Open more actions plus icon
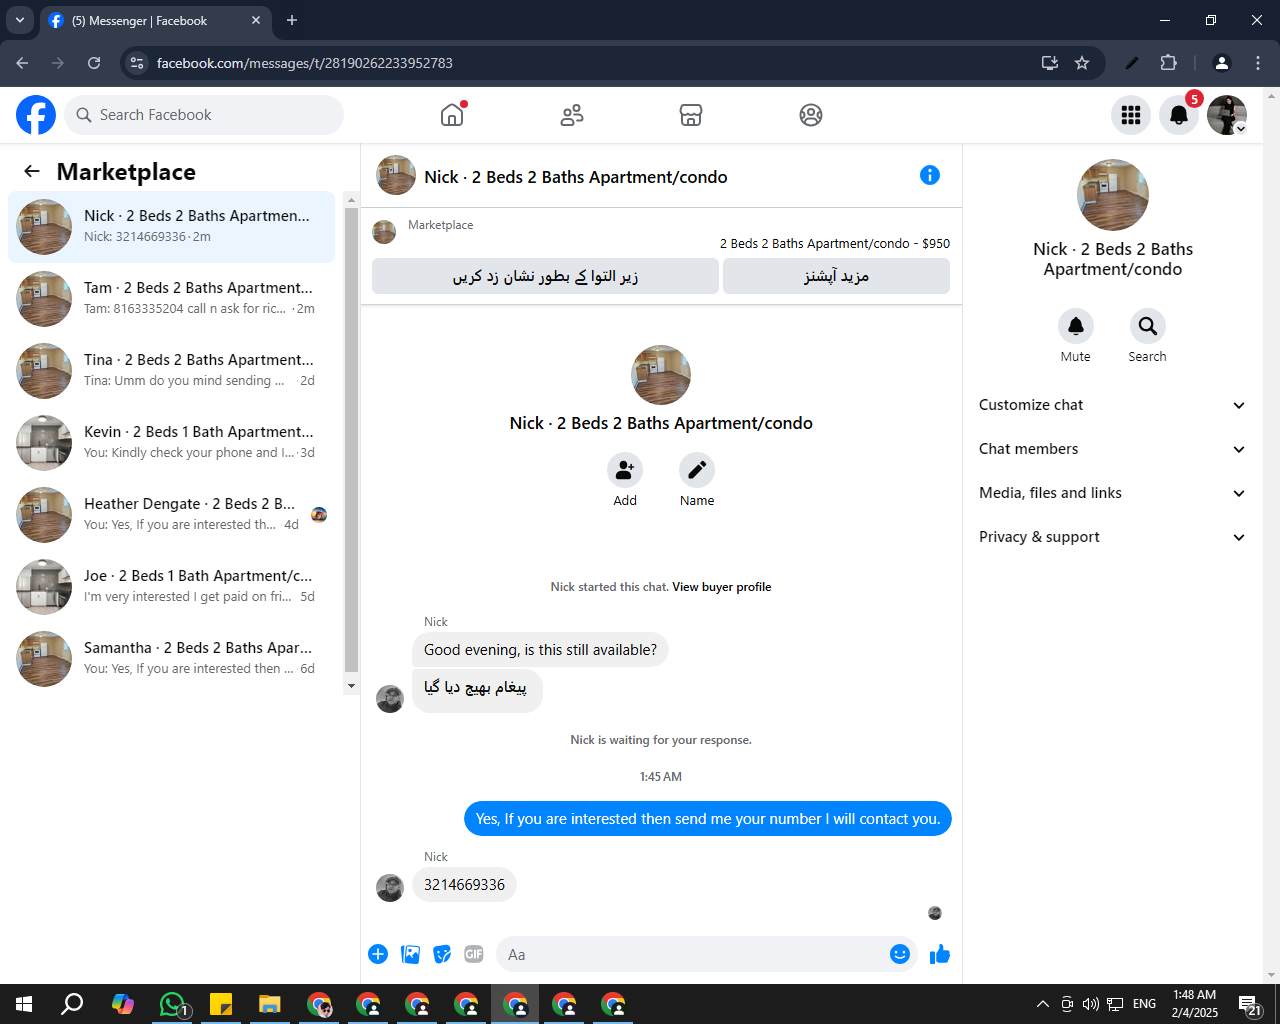Image resolution: width=1280 pixels, height=1024 pixels. click(x=378, y=954)
